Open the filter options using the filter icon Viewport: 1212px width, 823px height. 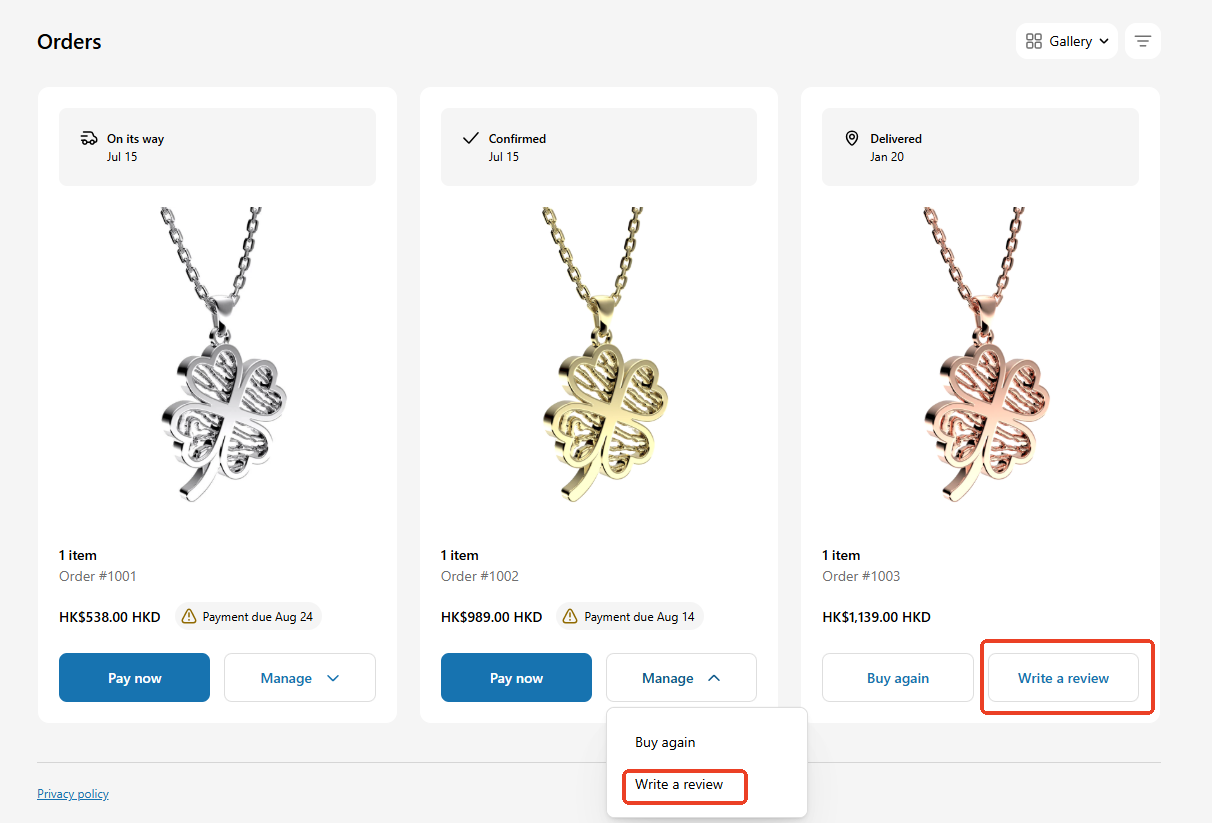click(1142, 41)
